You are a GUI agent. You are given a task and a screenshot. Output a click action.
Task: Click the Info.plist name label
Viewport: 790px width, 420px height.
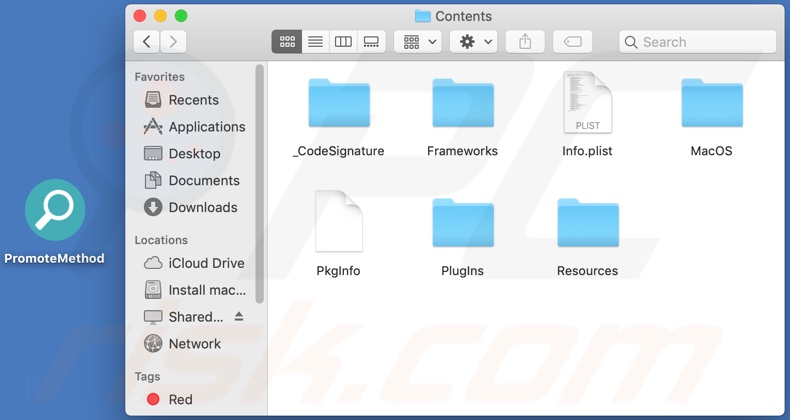(x=587, y=151)
